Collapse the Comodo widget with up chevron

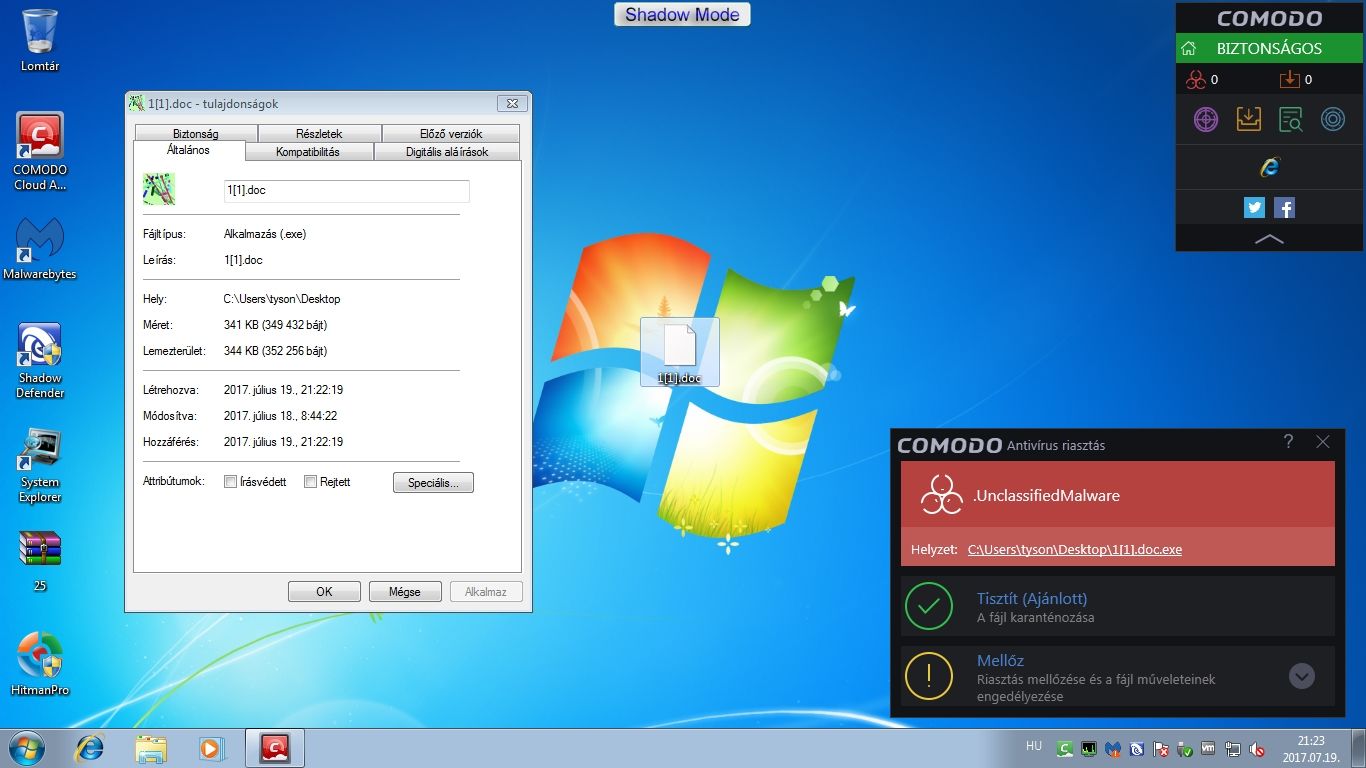pos(1269,239)
